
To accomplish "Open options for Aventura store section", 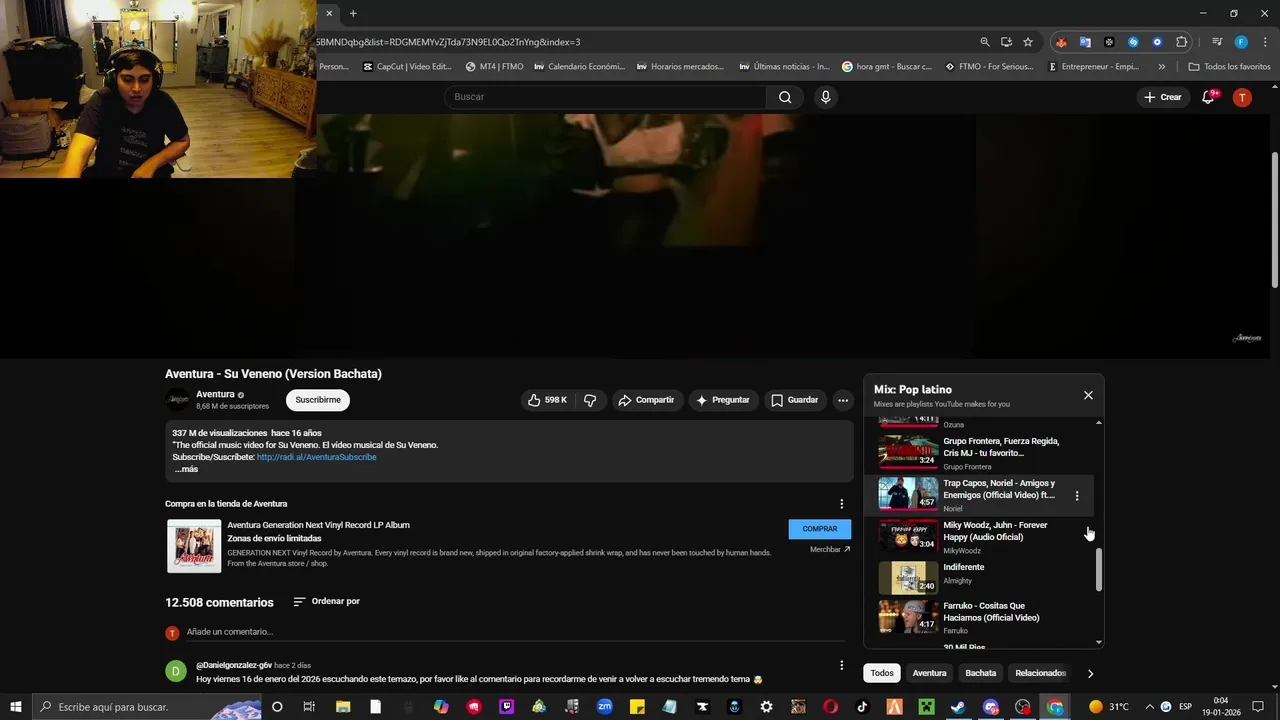I will [x=841, y=504].
